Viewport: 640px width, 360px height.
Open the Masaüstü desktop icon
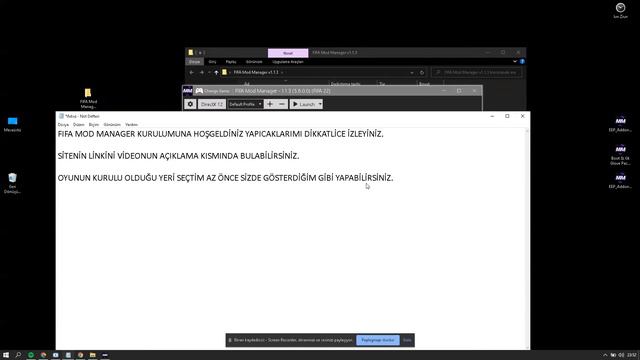click(x=12, y=124)
